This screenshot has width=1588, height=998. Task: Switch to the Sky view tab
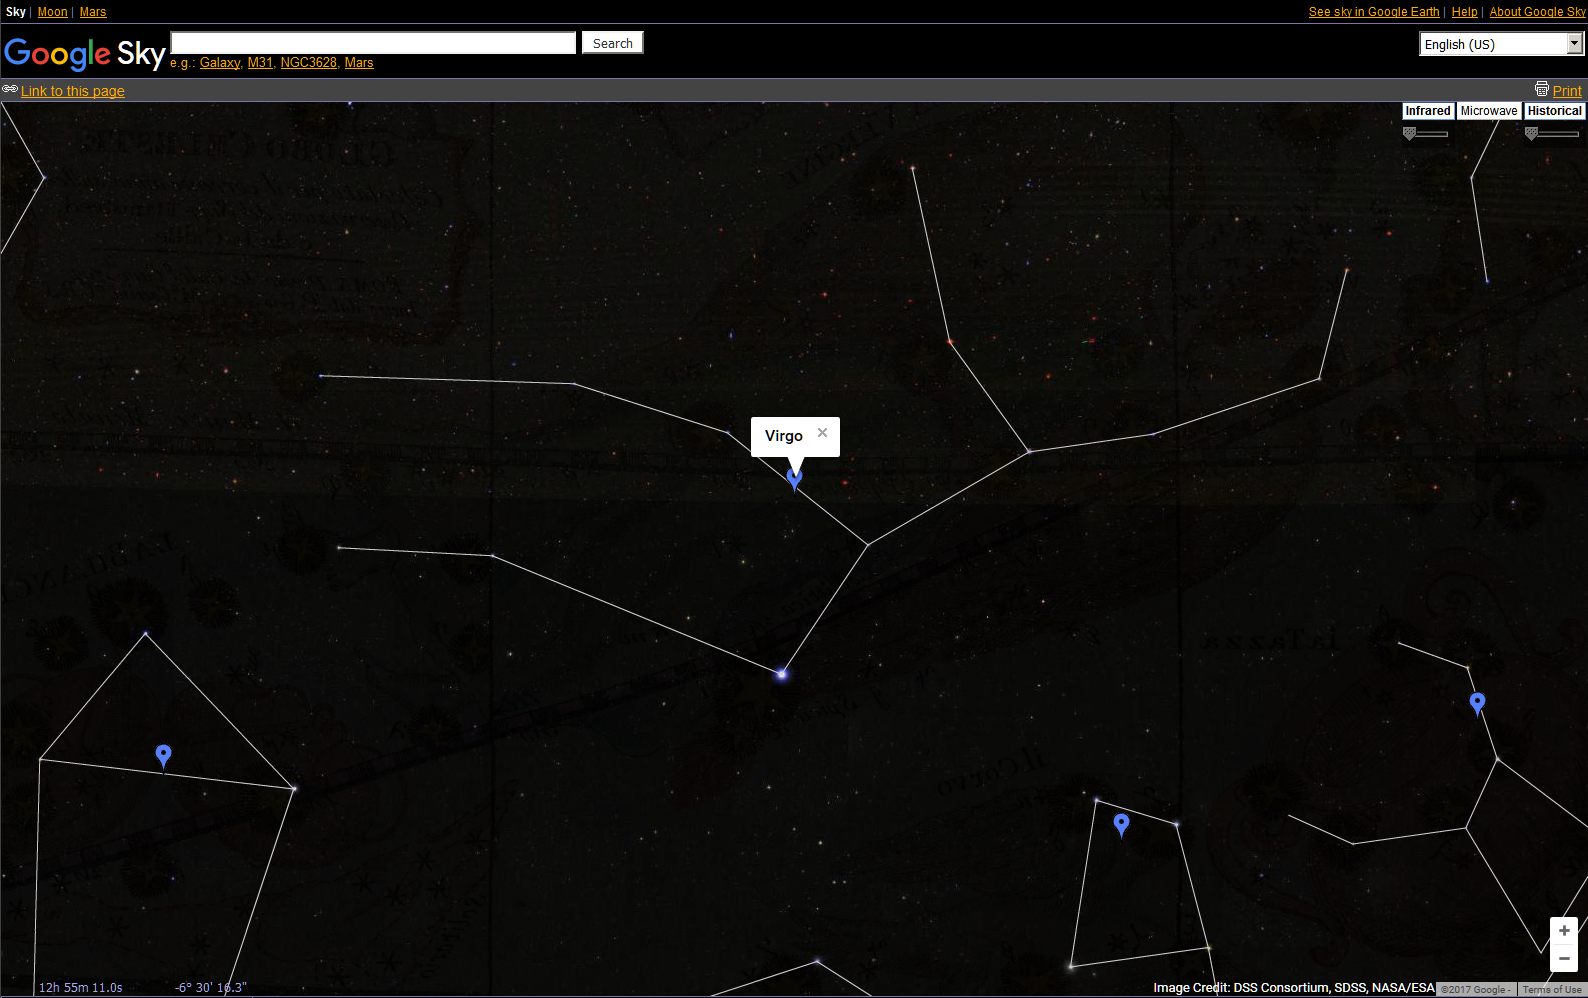(x=16, y=12)
